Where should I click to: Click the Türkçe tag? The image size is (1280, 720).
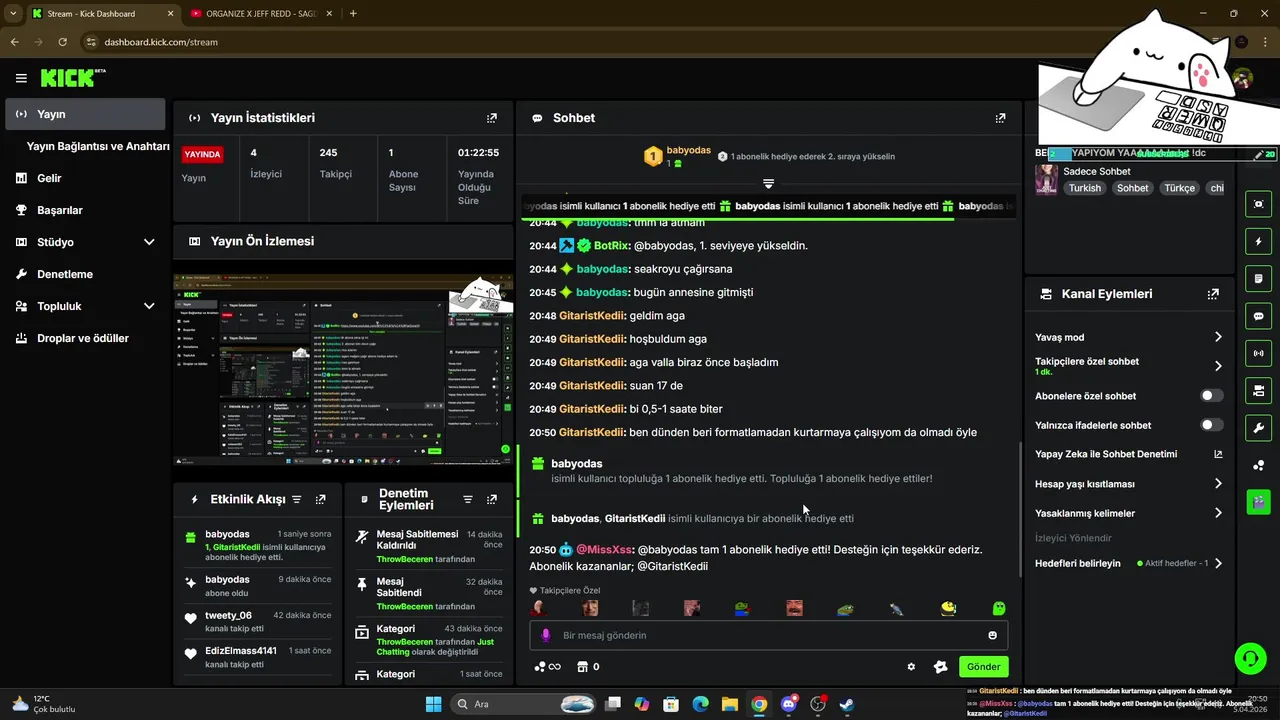[x=1179, y=188]
